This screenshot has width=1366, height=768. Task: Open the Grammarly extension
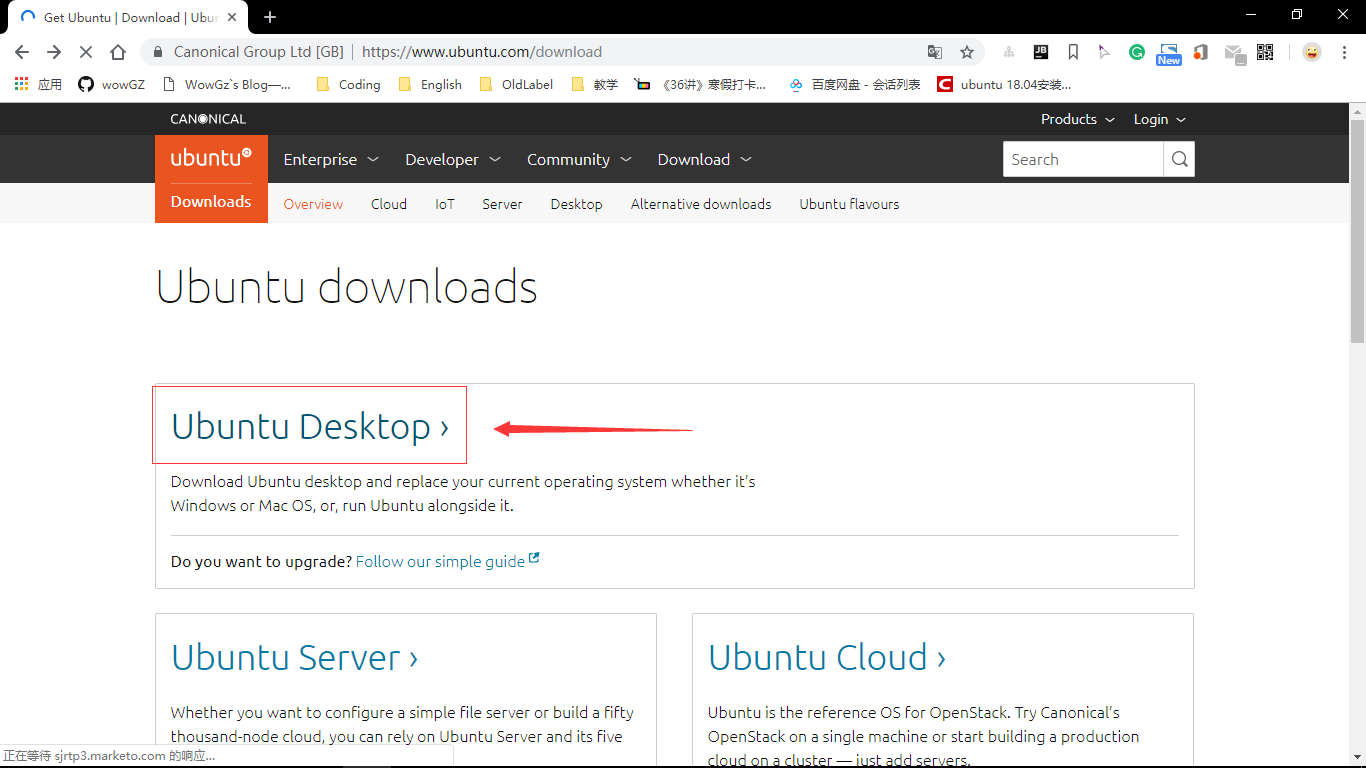pos(1137,52)
